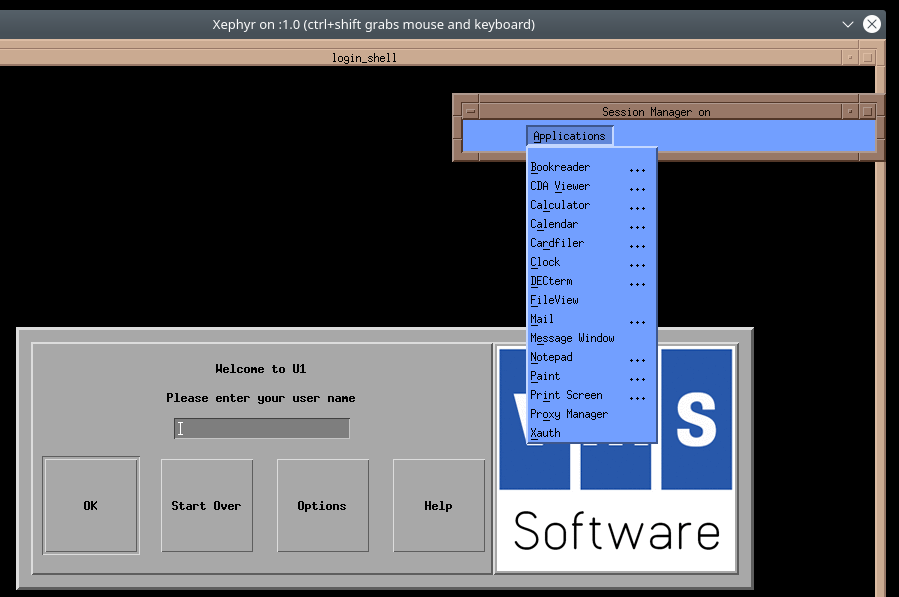
Task: Open the Paint application
Action: pyautogui.click(x=545, y=376)
